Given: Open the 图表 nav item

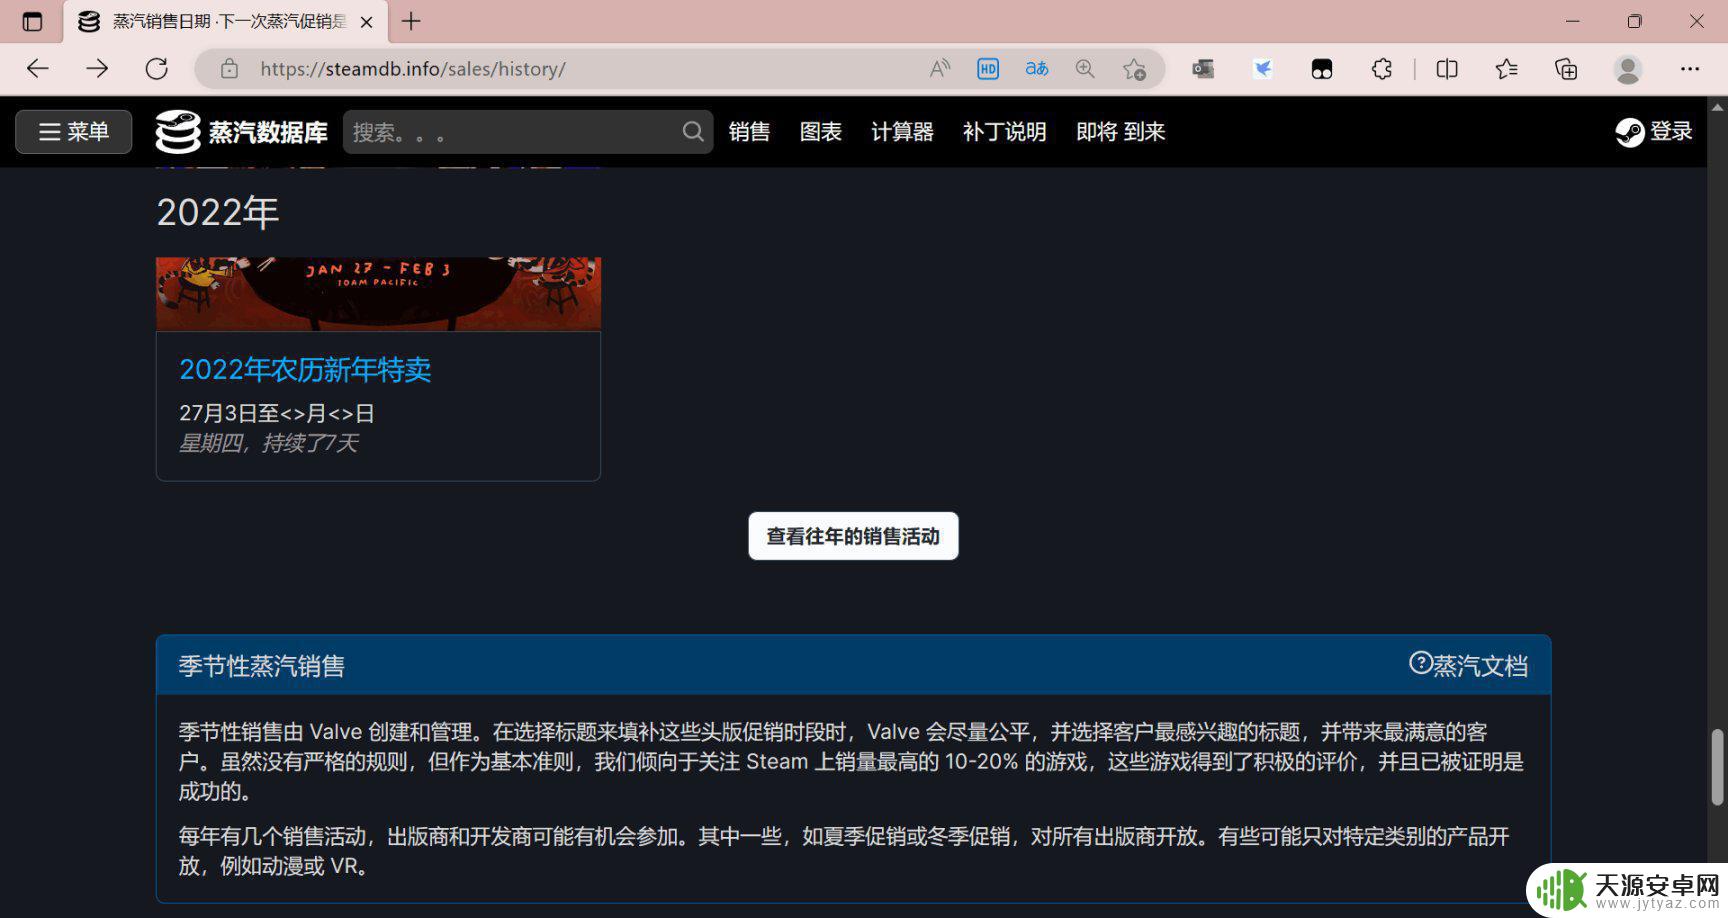Looking at the screenshot, I should point(821,132).
